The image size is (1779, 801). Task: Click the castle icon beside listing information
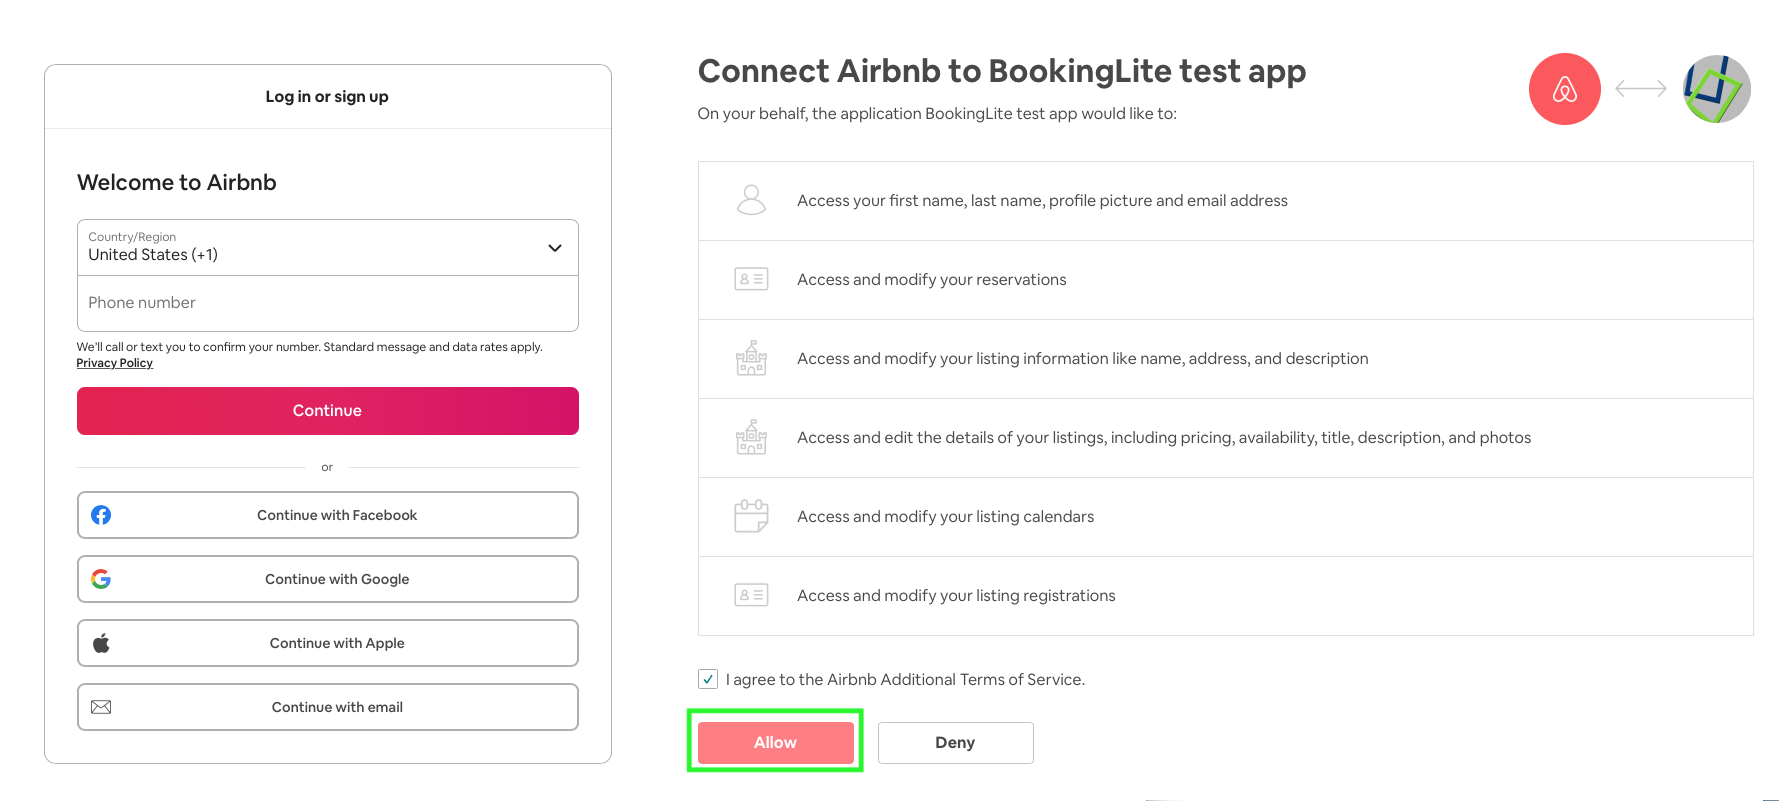click(x=751, y=358)
